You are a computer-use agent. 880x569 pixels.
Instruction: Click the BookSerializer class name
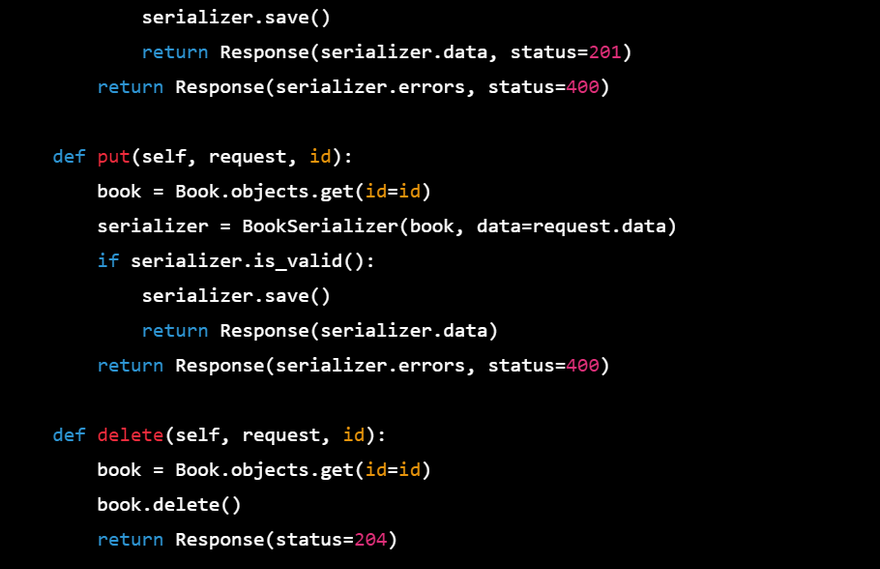320,227
